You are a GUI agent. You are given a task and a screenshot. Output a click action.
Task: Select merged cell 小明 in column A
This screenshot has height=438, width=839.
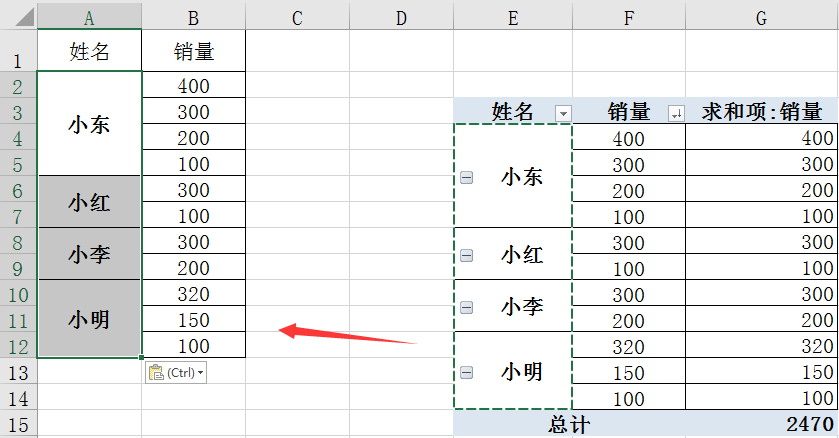click(x=89, y=319)
